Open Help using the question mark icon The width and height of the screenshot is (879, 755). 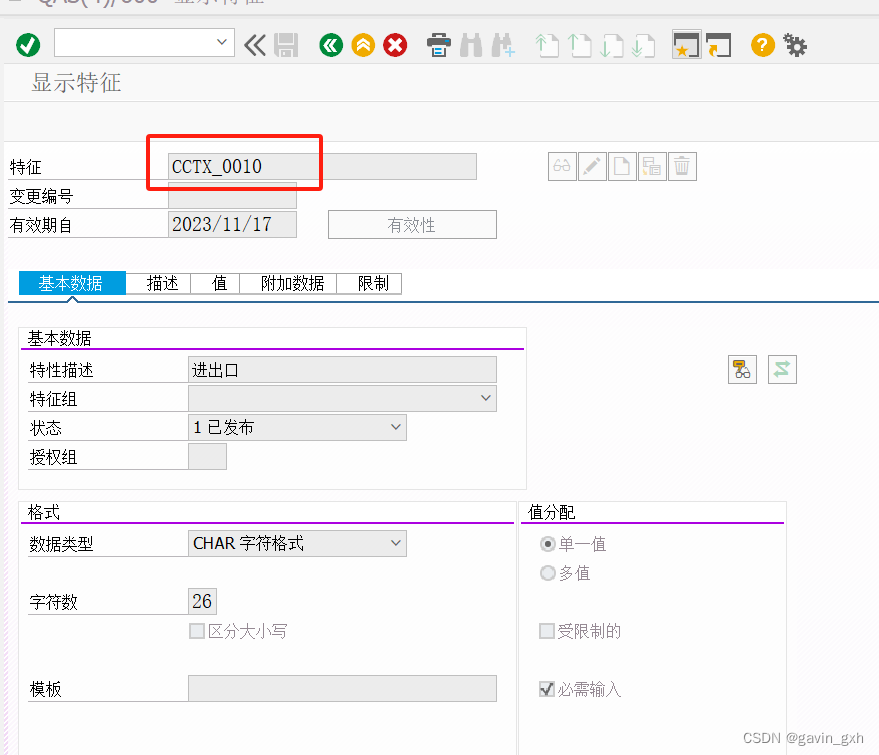pos(761,45)
